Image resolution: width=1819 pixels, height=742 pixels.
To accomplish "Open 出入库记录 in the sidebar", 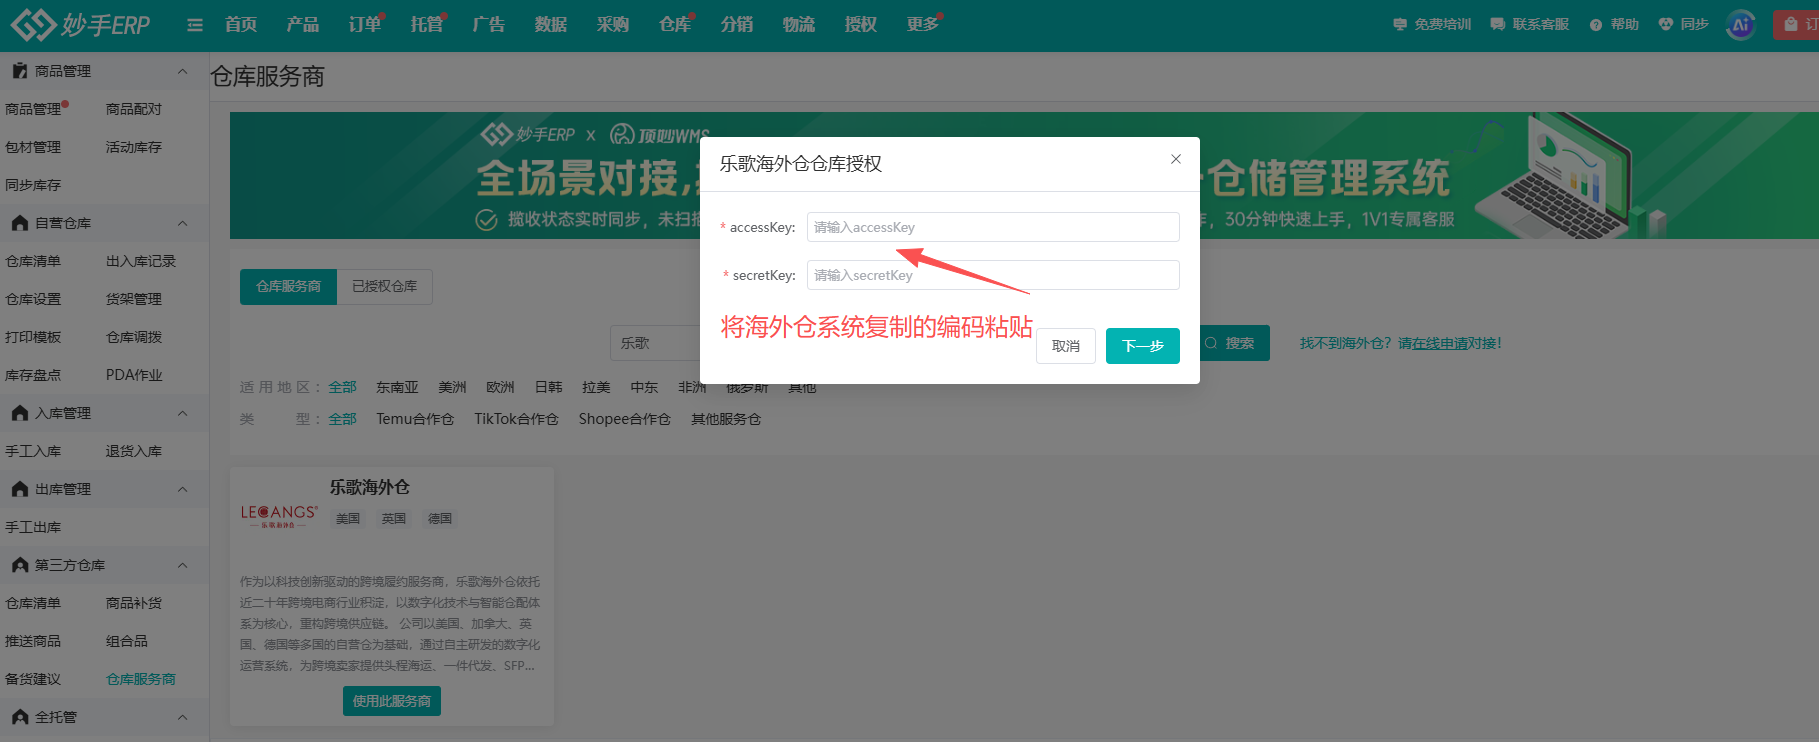I will 141,261.
